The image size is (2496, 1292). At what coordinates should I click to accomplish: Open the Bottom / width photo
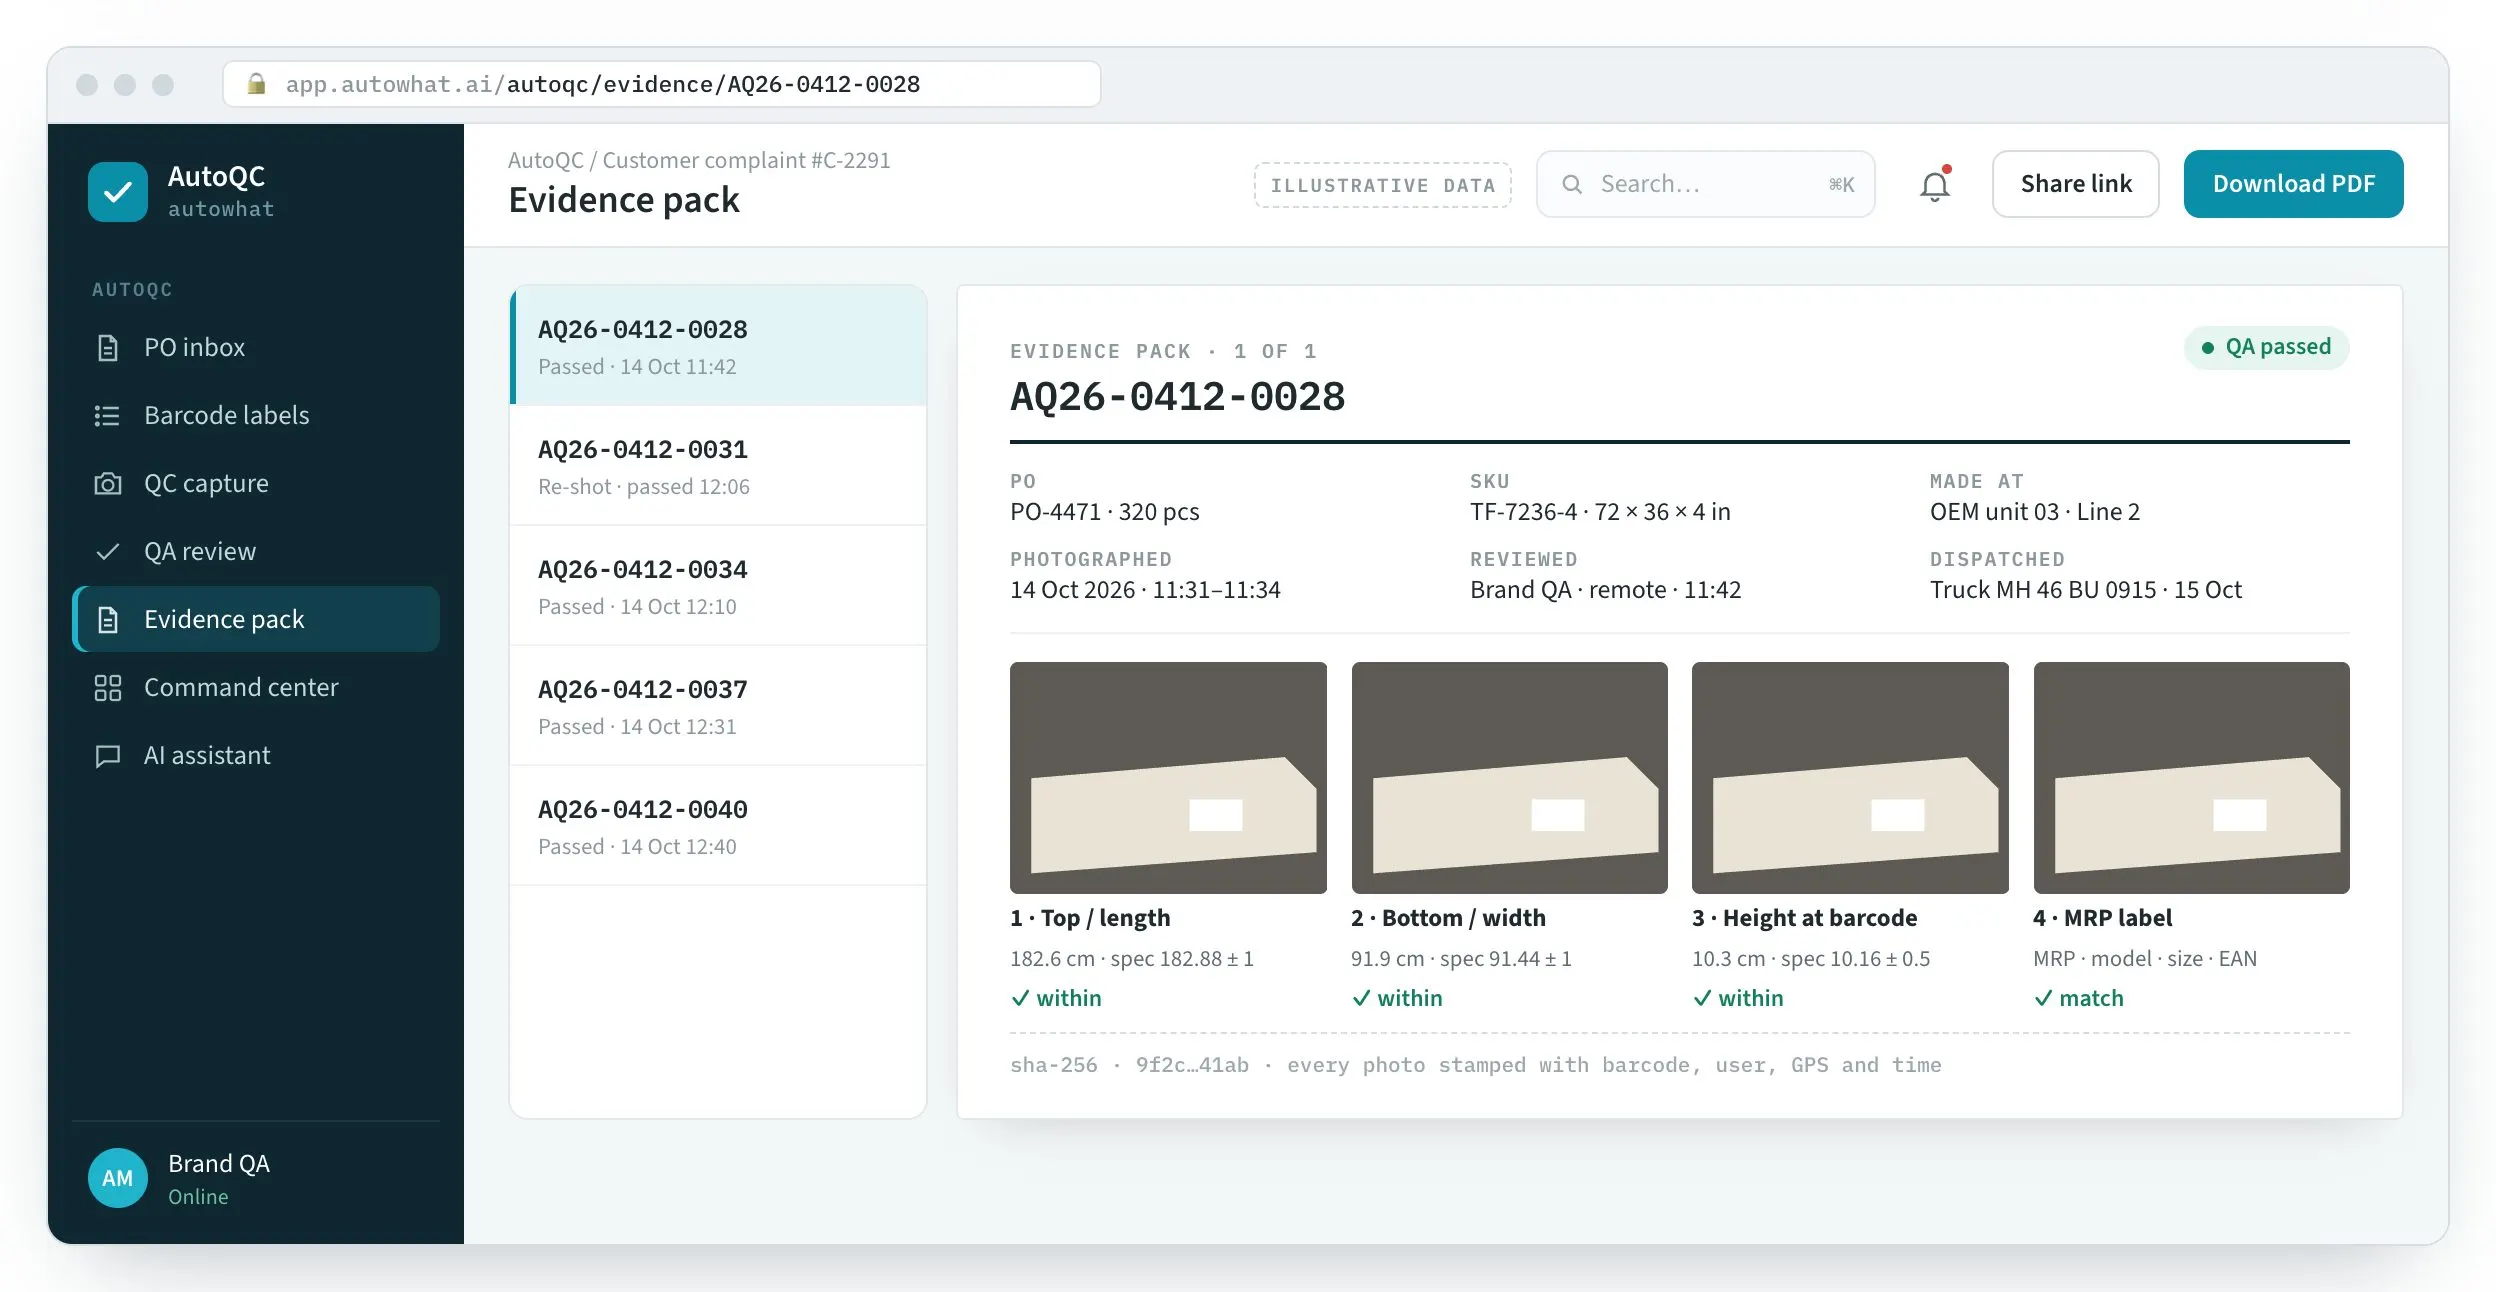click(1510, 778)
